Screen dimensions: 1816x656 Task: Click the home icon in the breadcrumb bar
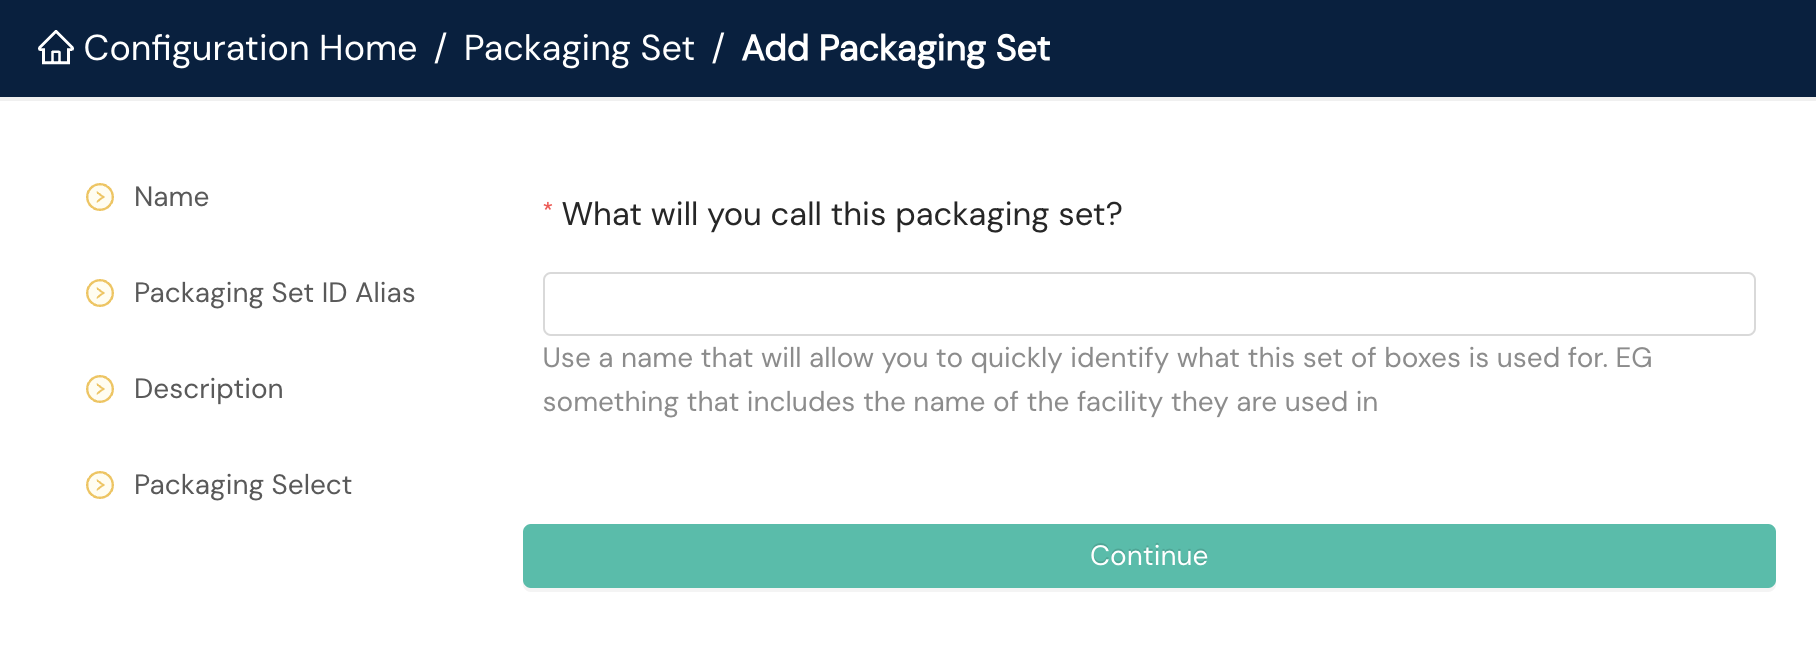click(x=57, y=47)
